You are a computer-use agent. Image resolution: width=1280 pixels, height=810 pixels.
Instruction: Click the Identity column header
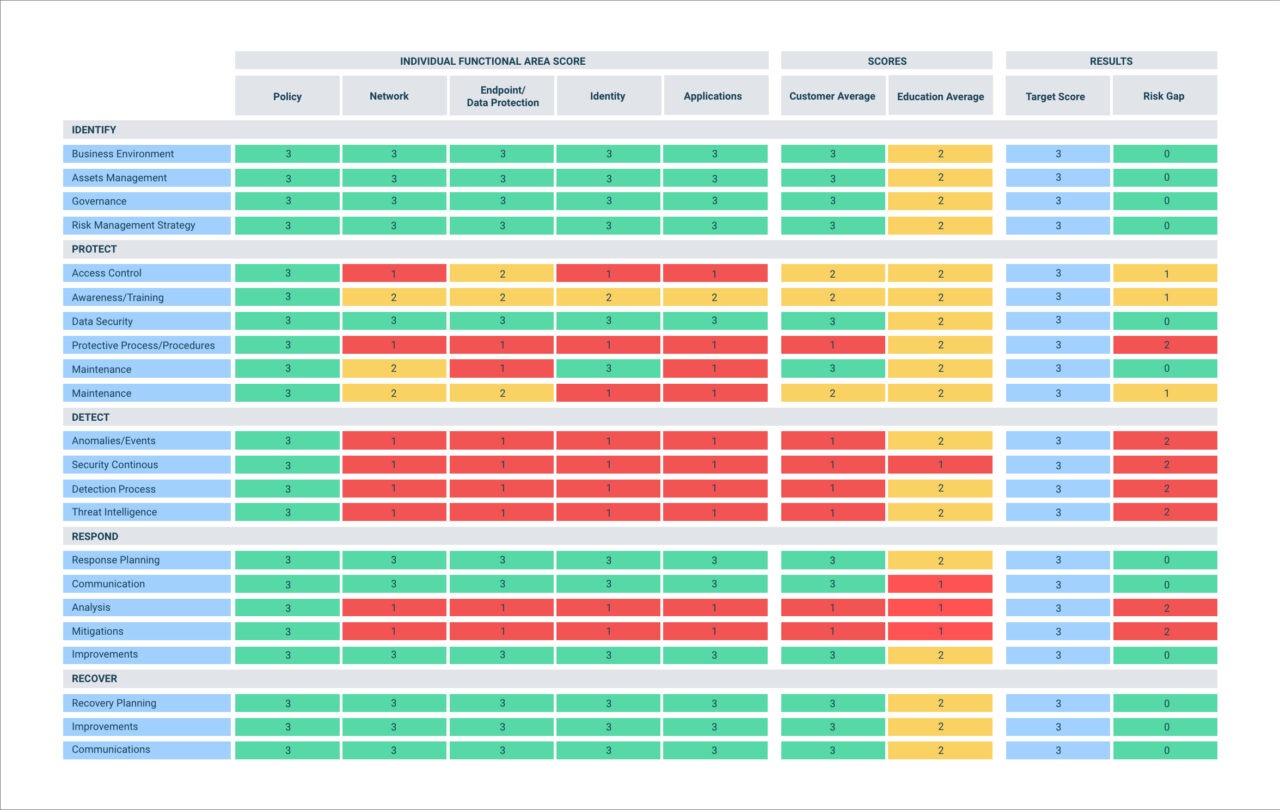pyautogui.click(x=606, y=96)
